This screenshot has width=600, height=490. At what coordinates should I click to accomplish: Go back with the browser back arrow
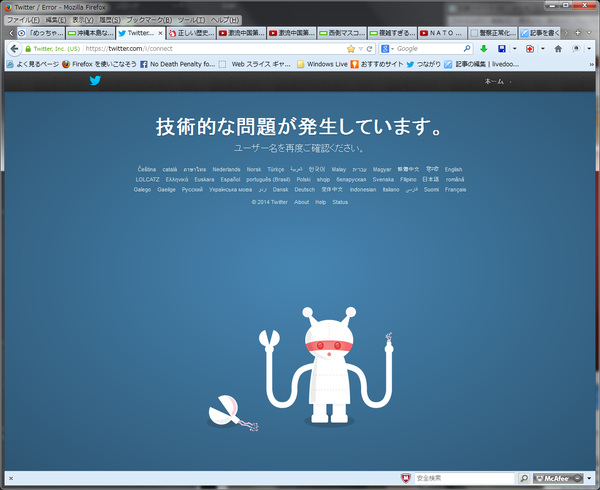click(14, 49)
